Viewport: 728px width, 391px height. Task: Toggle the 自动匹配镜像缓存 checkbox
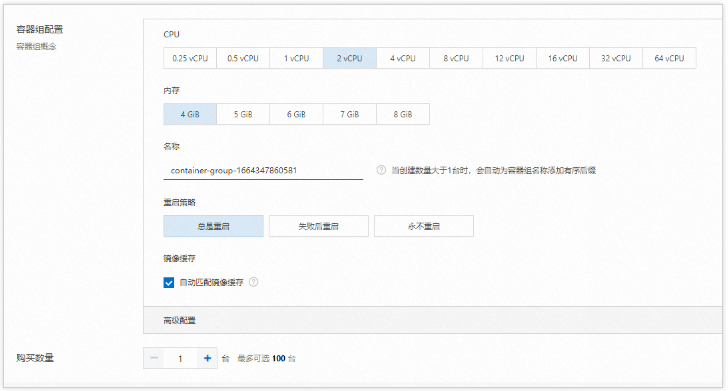click(x=169, y=282)
